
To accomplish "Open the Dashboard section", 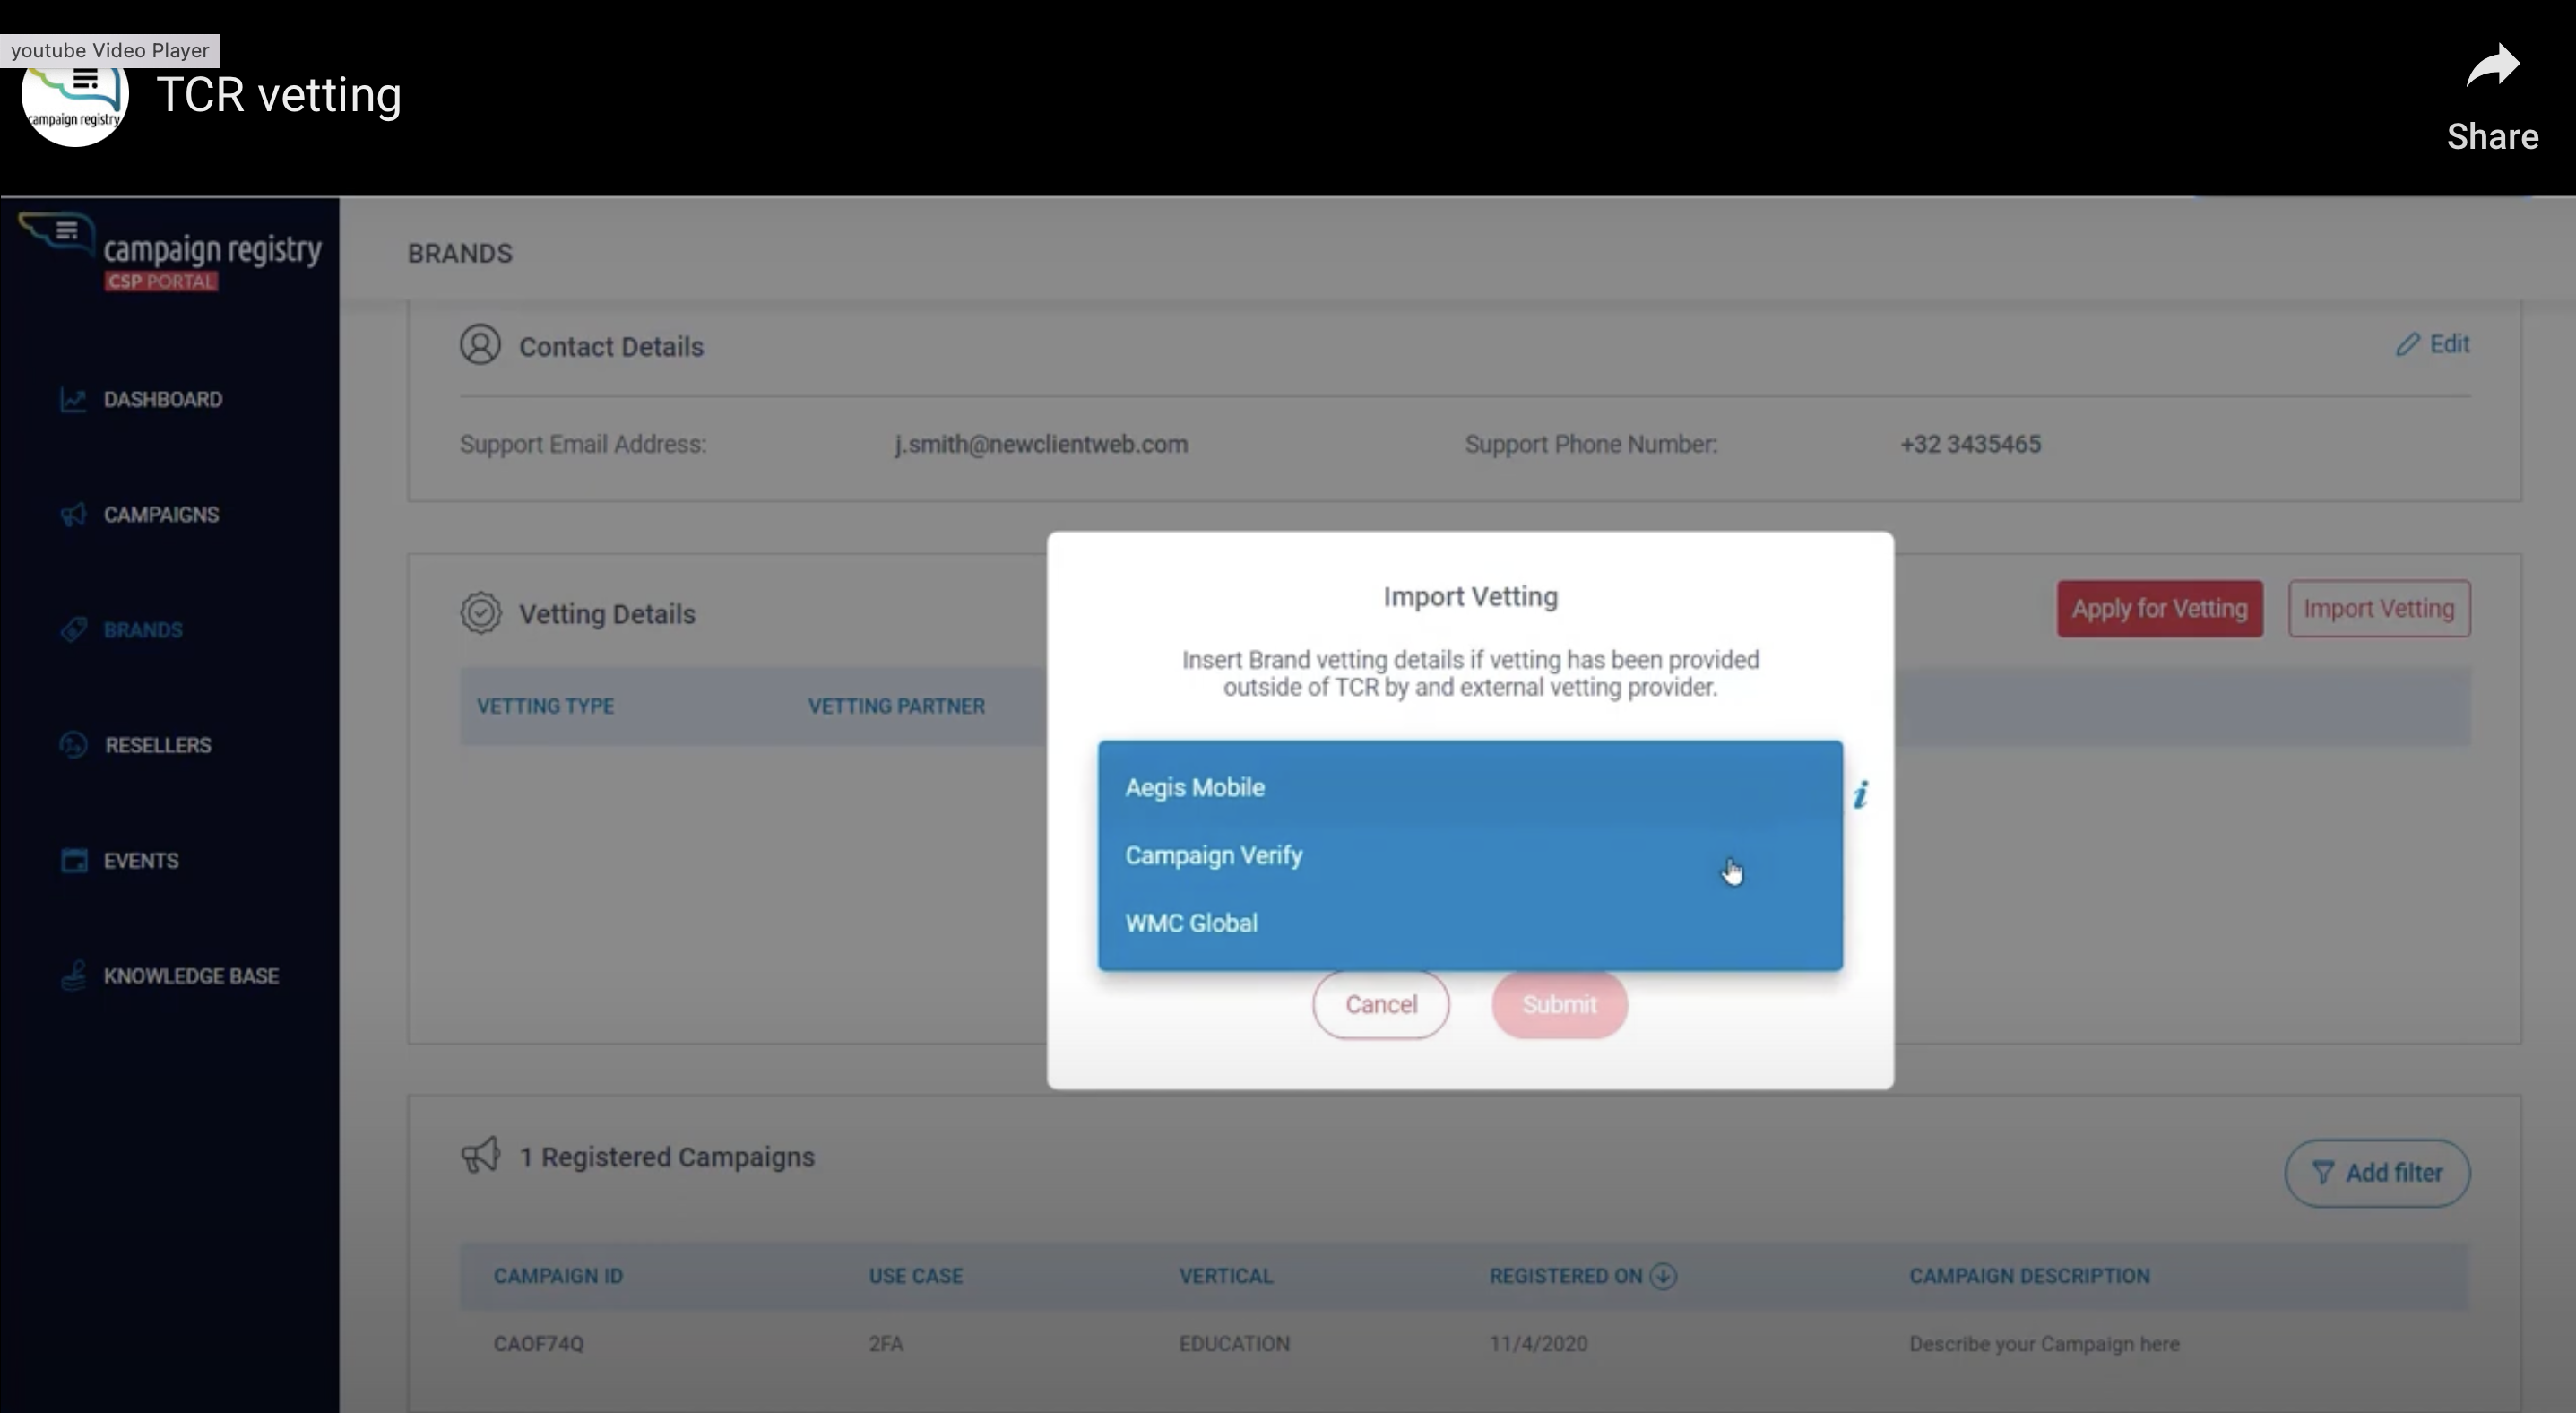I will (x=161, y=398).
